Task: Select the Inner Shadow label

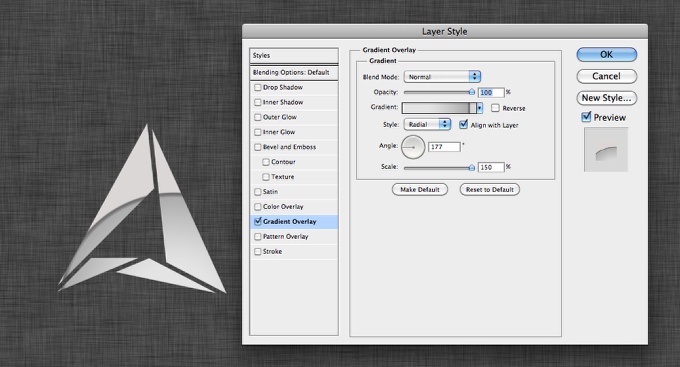Action: (x=283, y=102)
